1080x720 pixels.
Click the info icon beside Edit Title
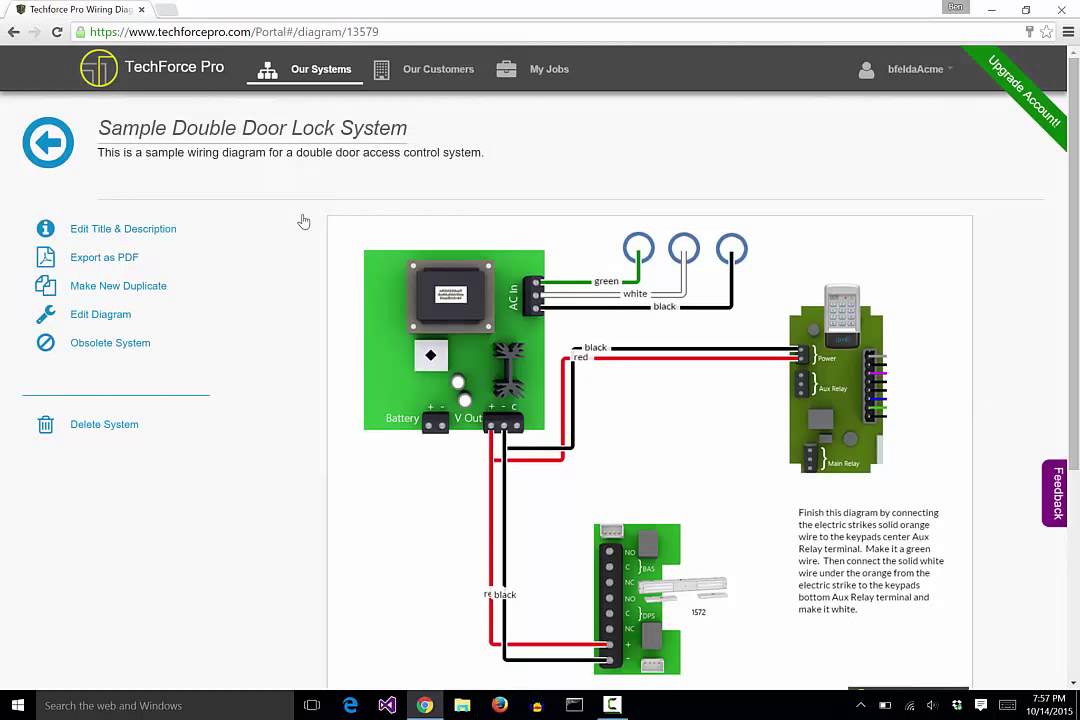coord(45,228)
